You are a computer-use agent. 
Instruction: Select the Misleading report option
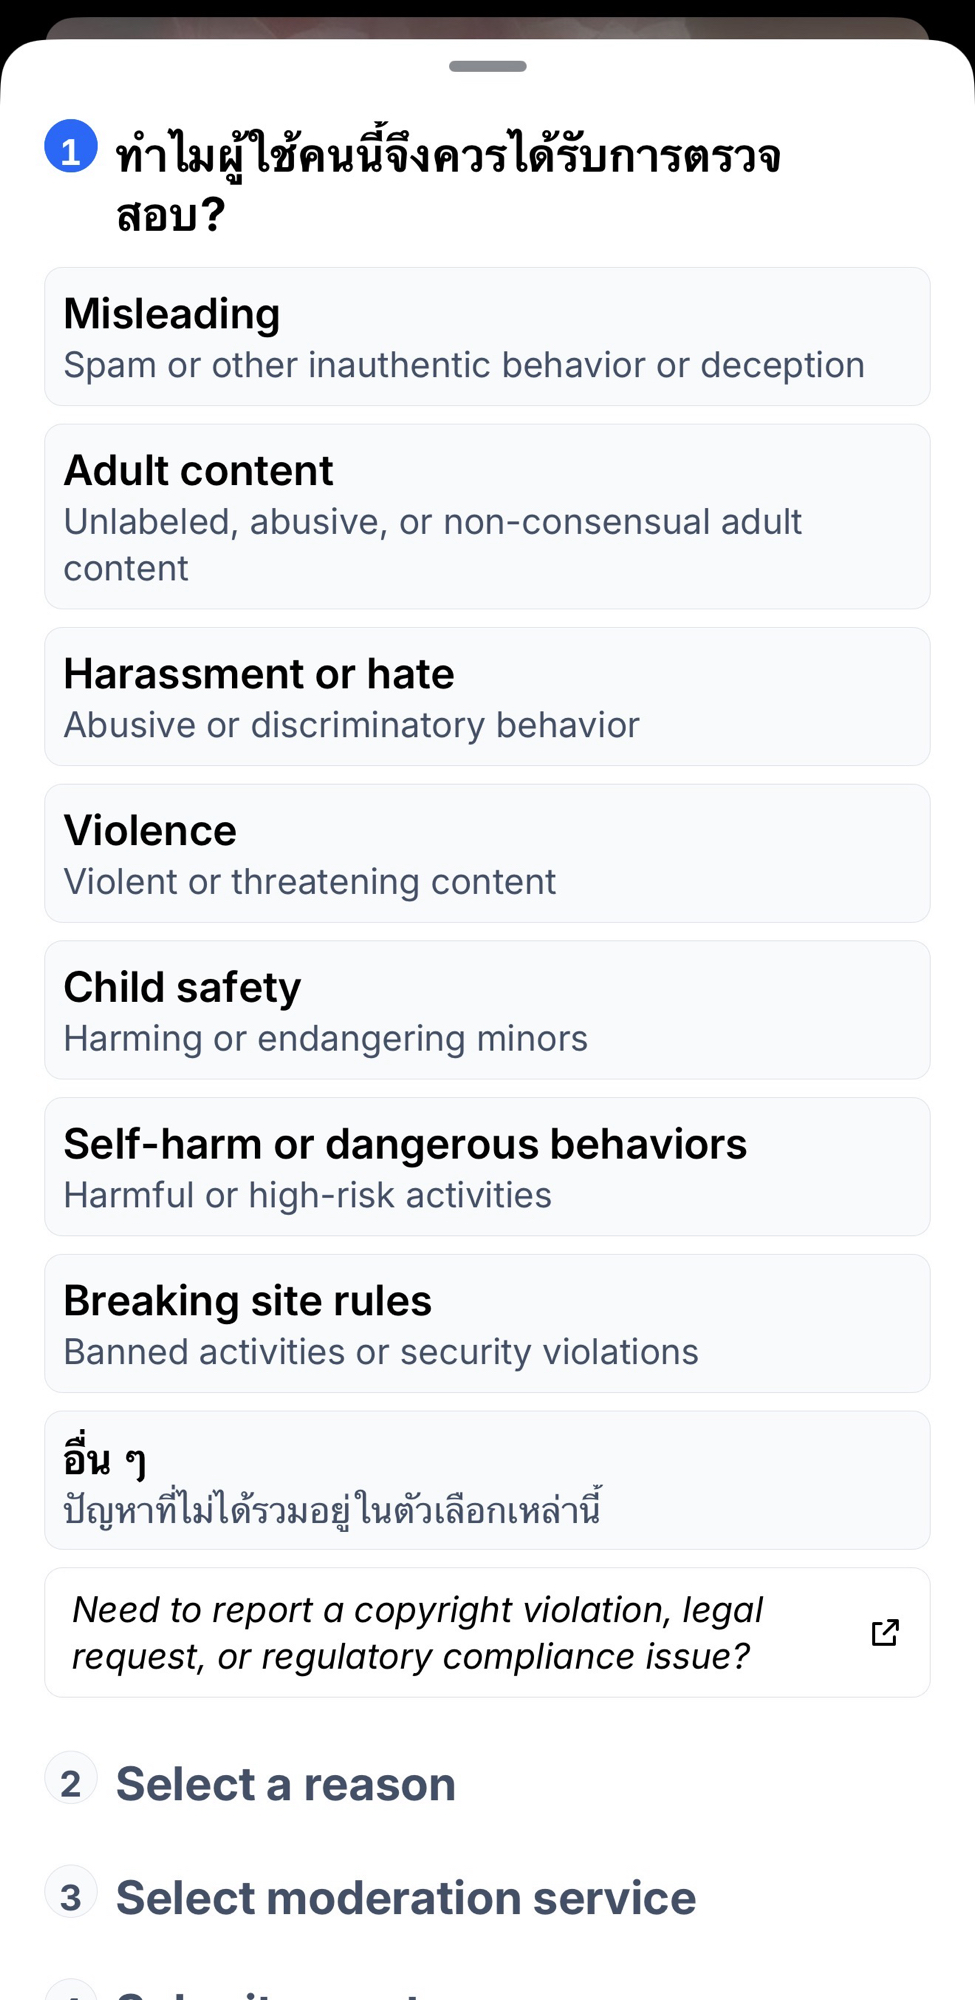point(487,336)
